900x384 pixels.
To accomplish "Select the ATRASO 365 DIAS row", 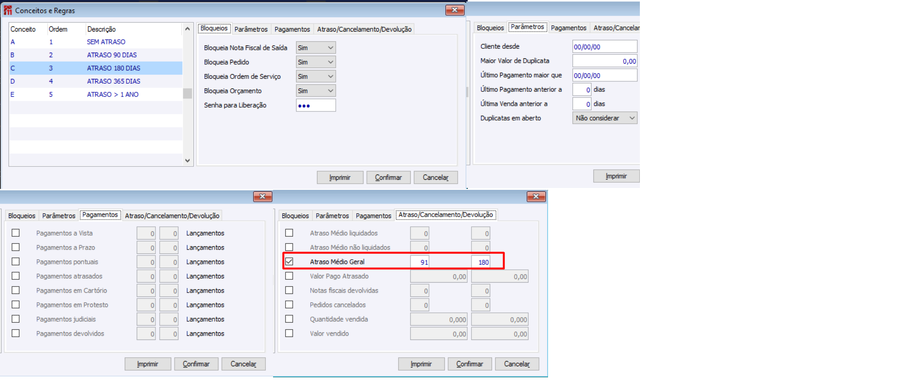I will 96,81.
